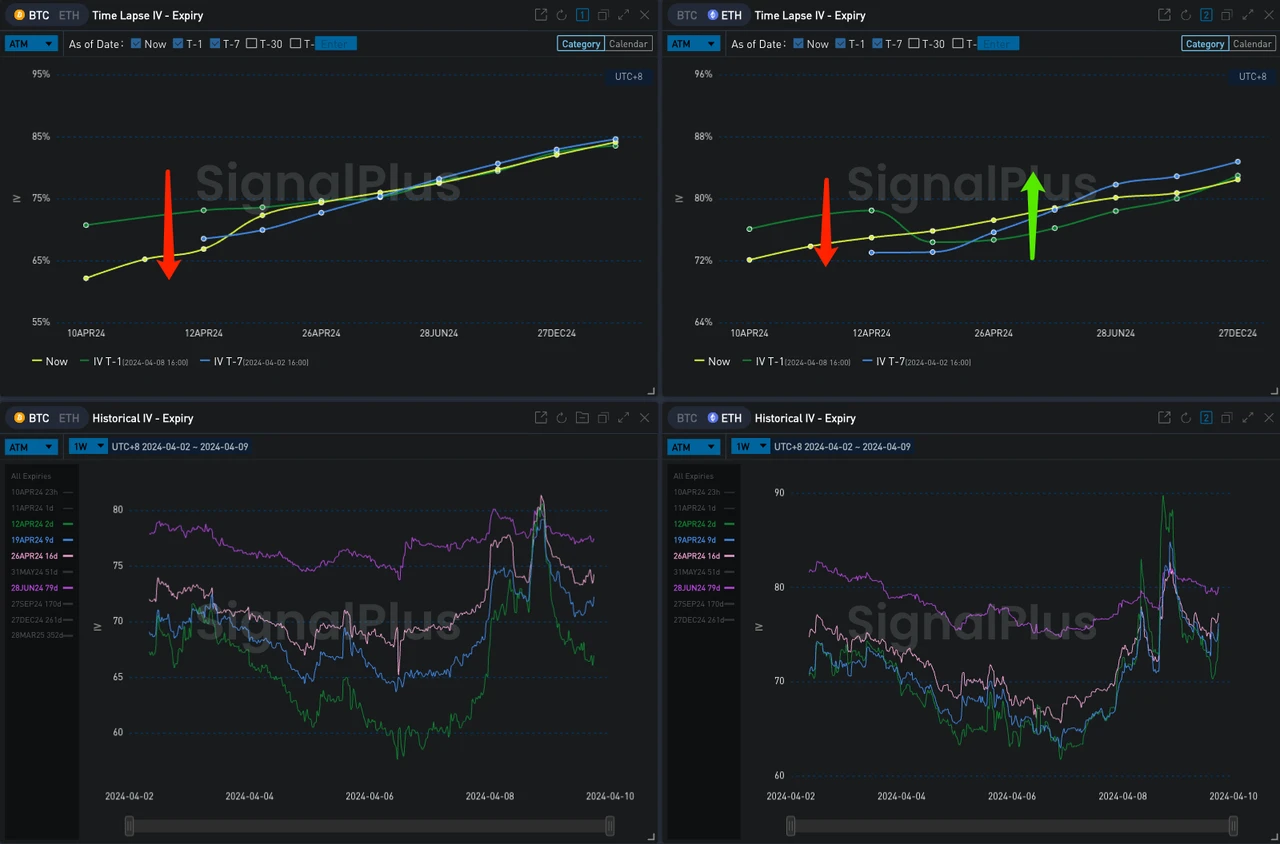Open BTC Historical IV in a new window
The image size is (1280, 844).
540,417
